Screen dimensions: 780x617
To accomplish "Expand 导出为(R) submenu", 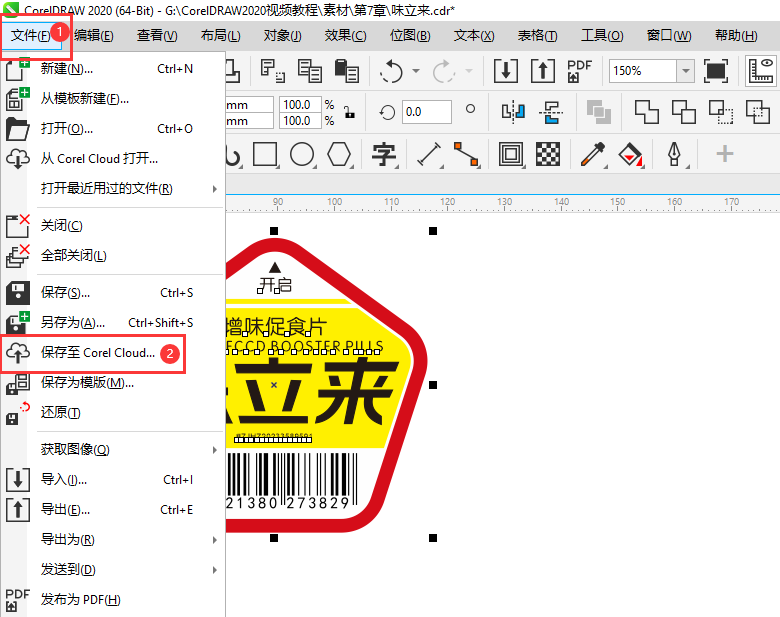I will tap(112, 539).
